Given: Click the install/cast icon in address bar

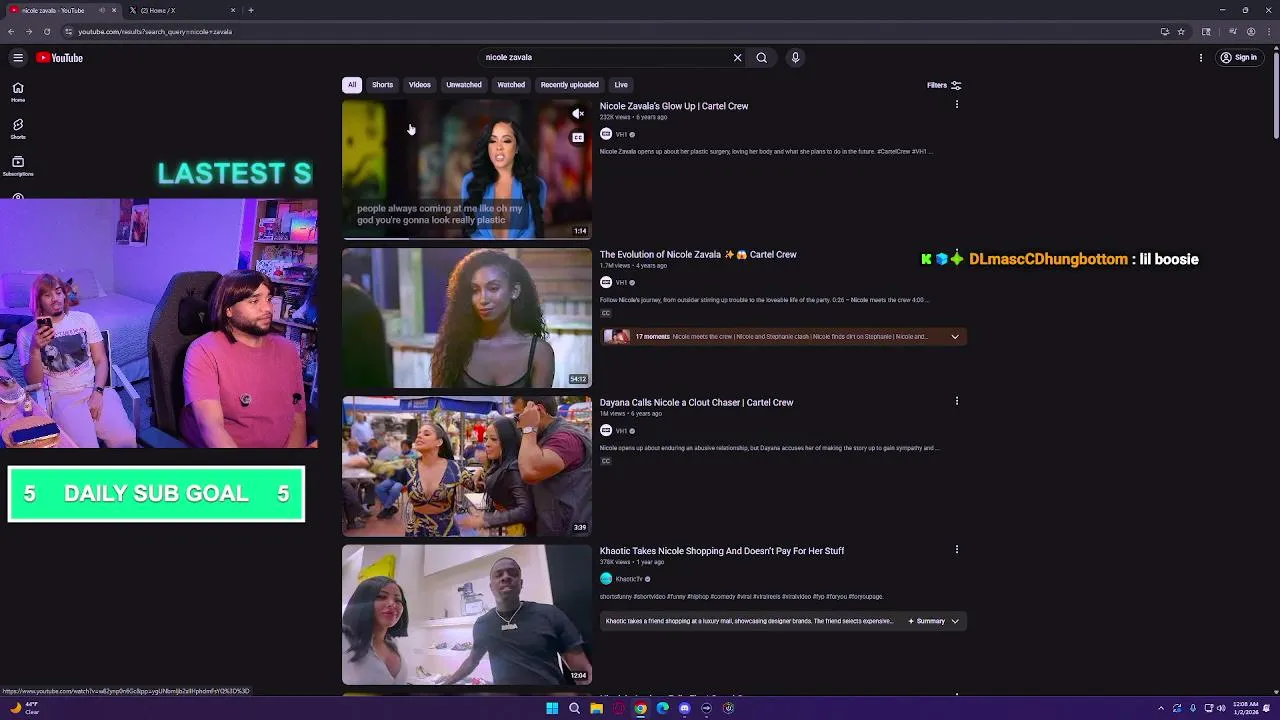Looking at the screenshot, I should pos(1164,31).
